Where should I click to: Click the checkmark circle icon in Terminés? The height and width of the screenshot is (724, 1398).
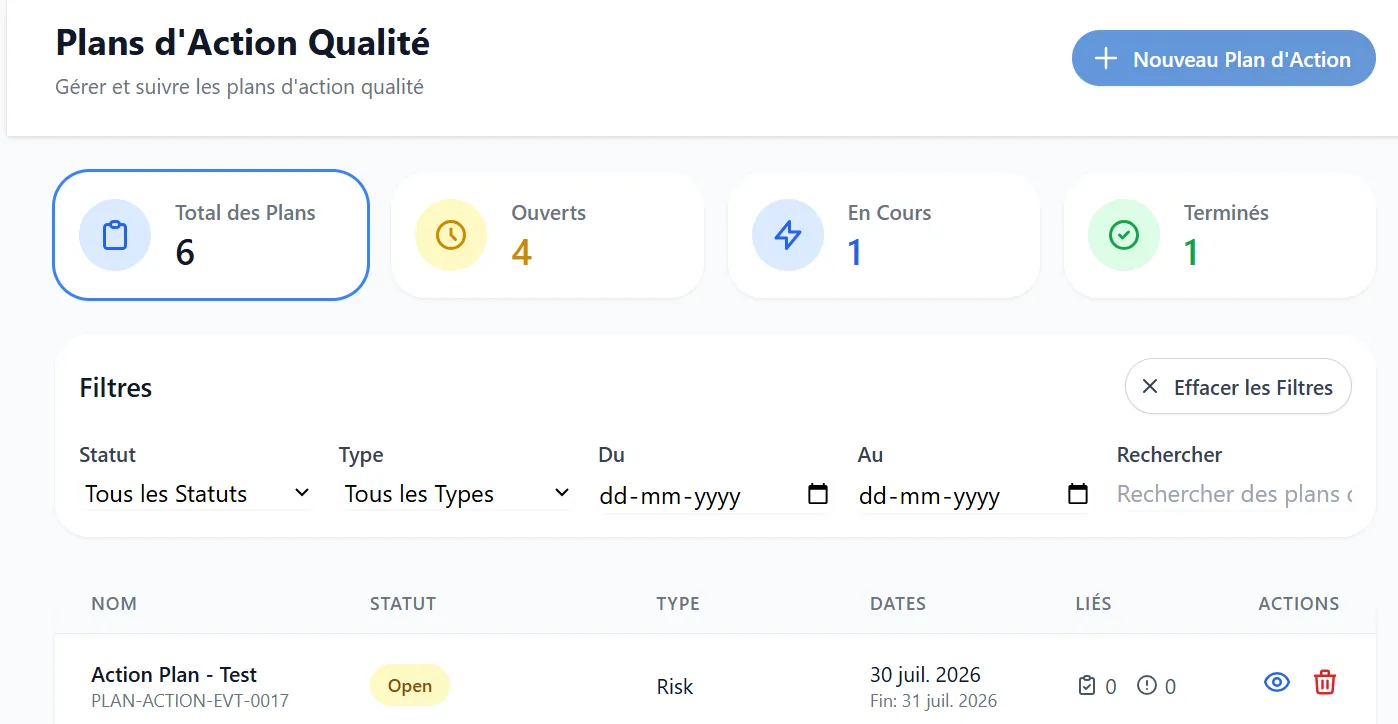pyautogui.click(x=1124, y=235)
